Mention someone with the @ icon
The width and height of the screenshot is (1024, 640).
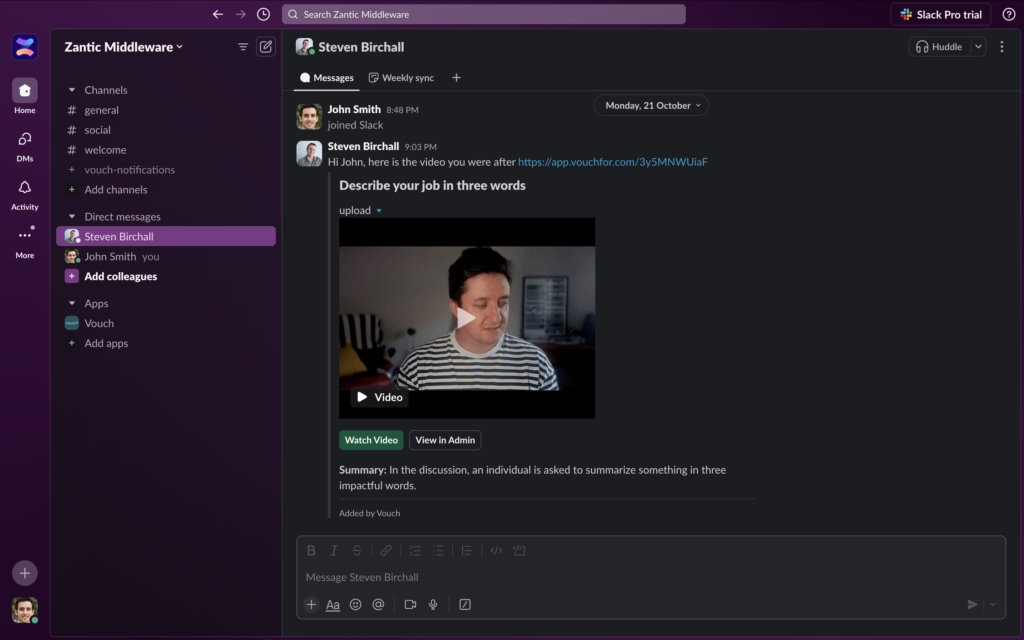click(378, 605)
